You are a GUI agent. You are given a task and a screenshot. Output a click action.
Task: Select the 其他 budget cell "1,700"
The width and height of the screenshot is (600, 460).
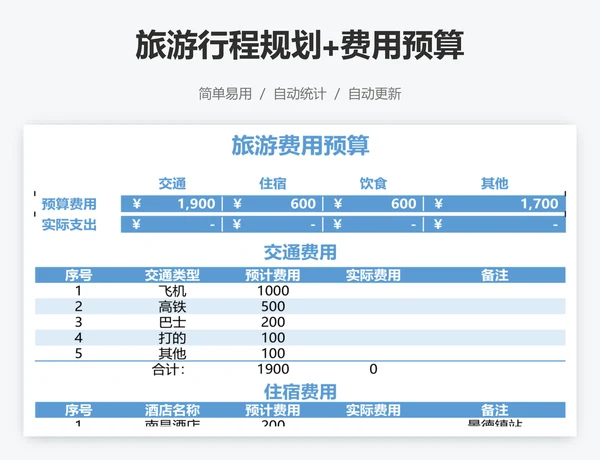pyautogui.click(x=495, y=204)
